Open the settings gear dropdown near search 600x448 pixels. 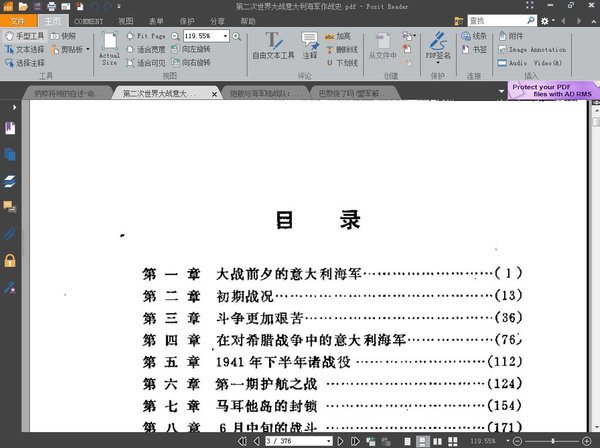pos(547,21)
